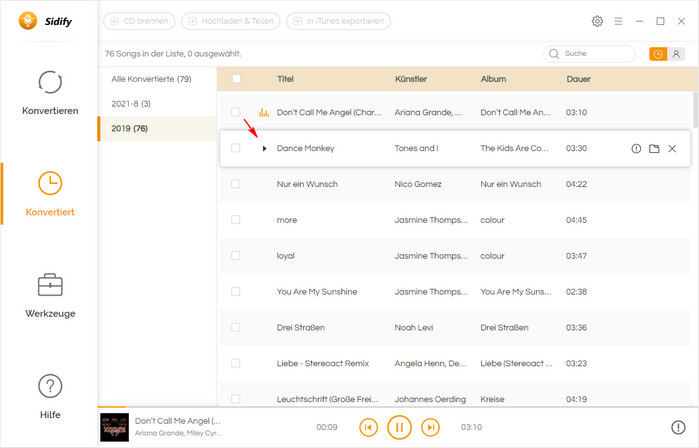Show info for Dance Monkey

(636, 148)
